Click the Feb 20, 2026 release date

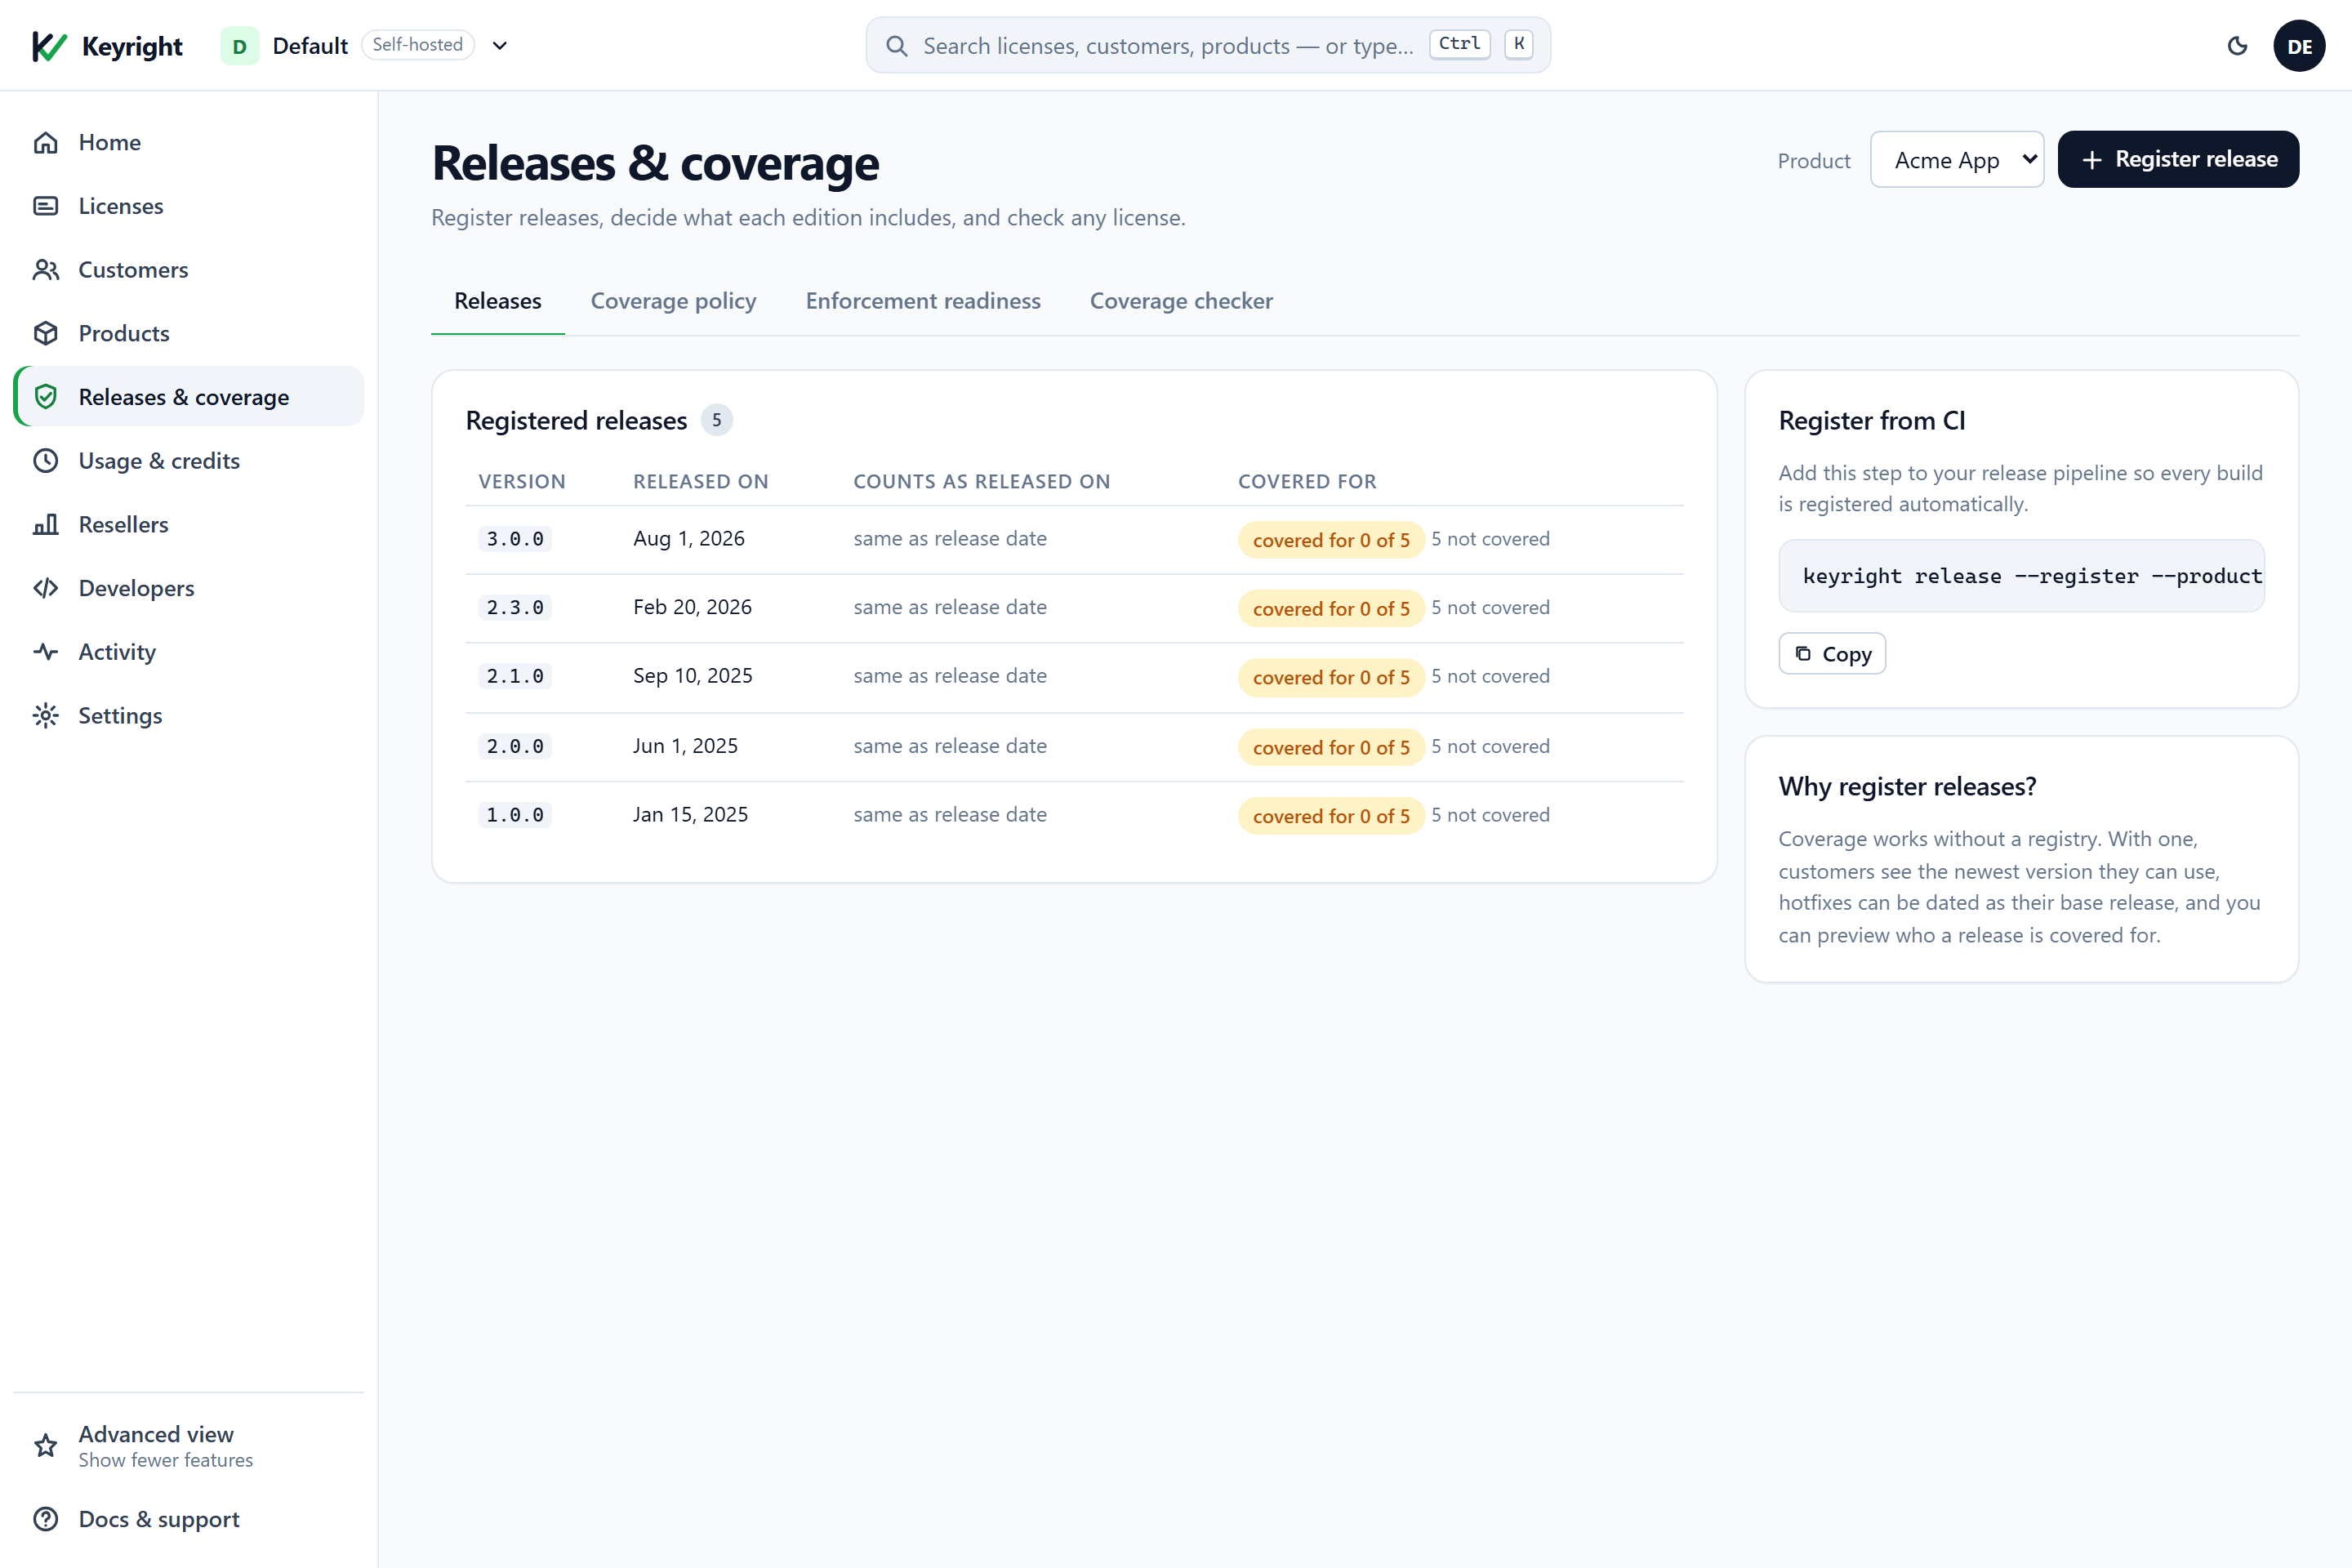(692, 607)
